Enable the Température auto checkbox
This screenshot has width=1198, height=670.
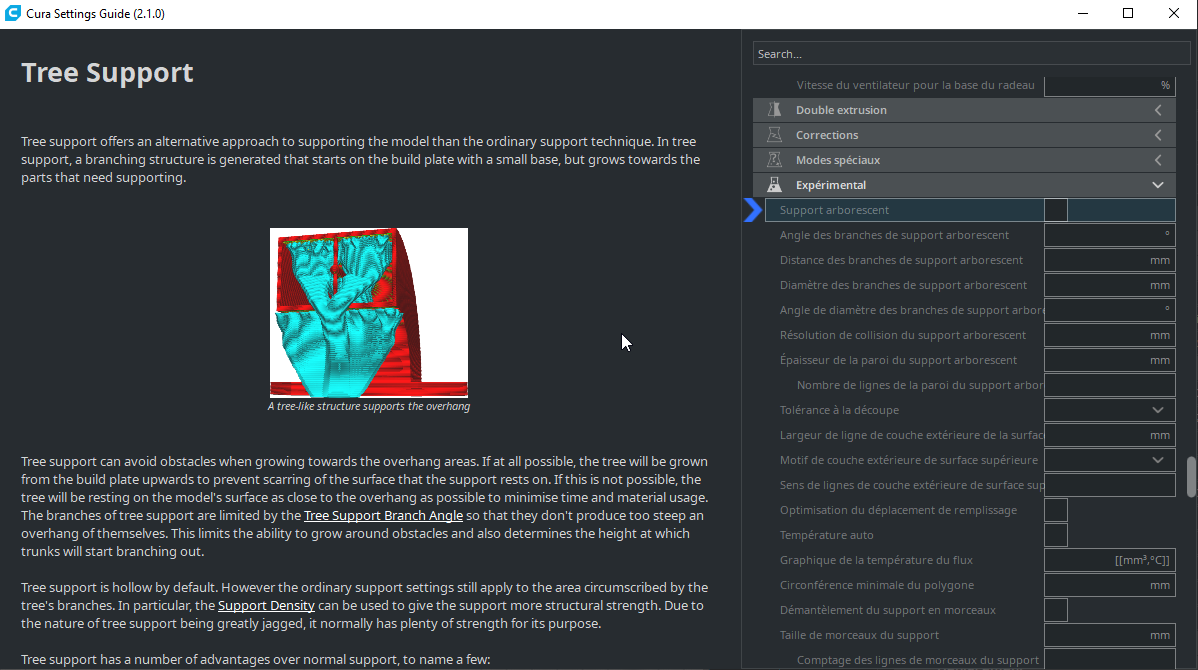pos(1055,535)
